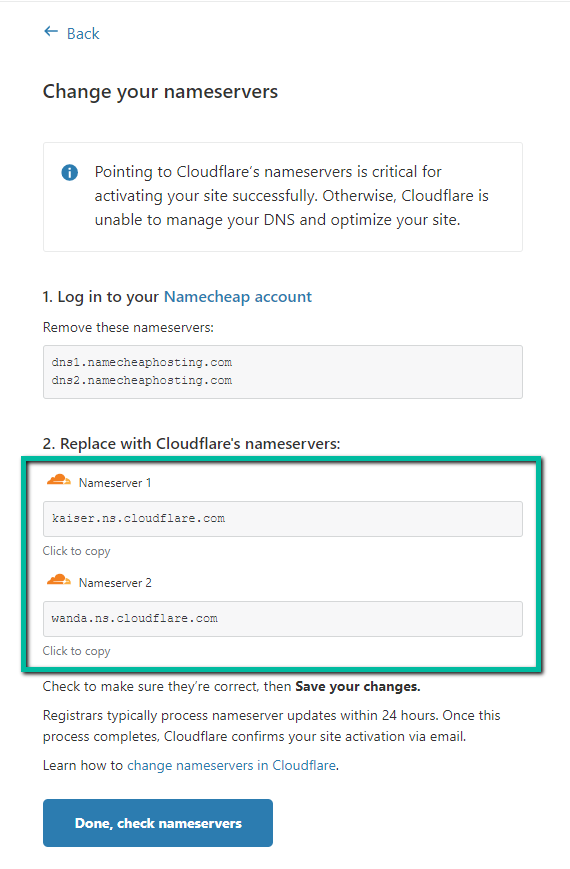Click the 'Remove these nameservers' label
Screen dimensions: 570x869
coord(128,328)
